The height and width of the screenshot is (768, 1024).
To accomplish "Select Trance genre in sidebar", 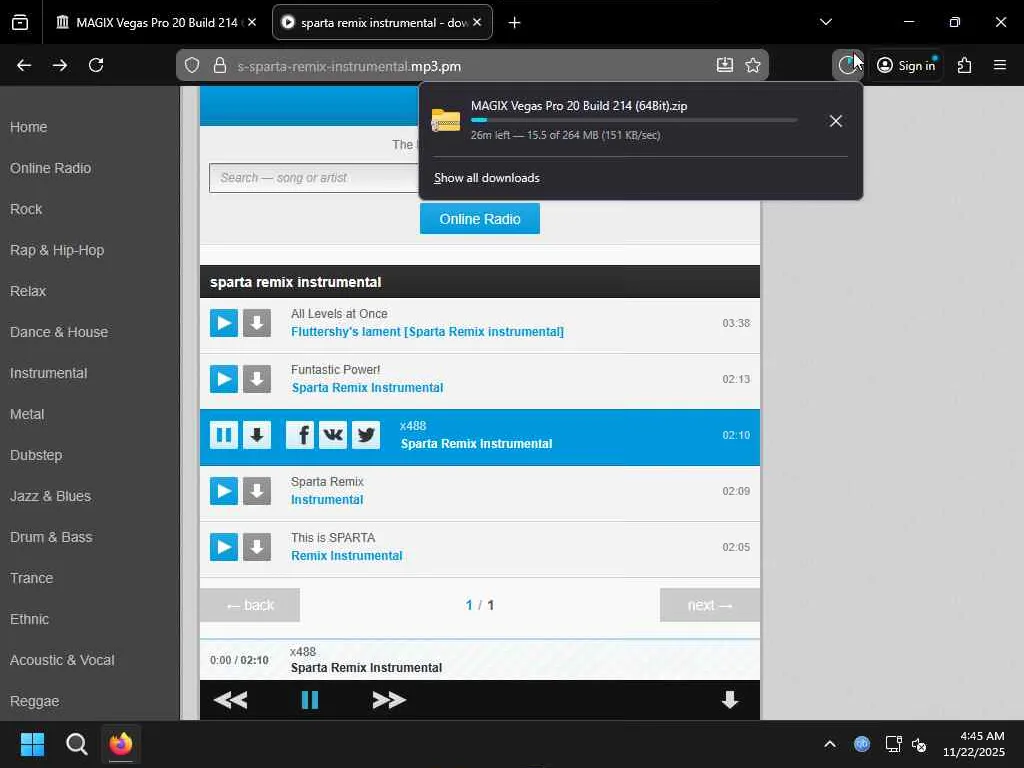I will [x=31, y=579].
